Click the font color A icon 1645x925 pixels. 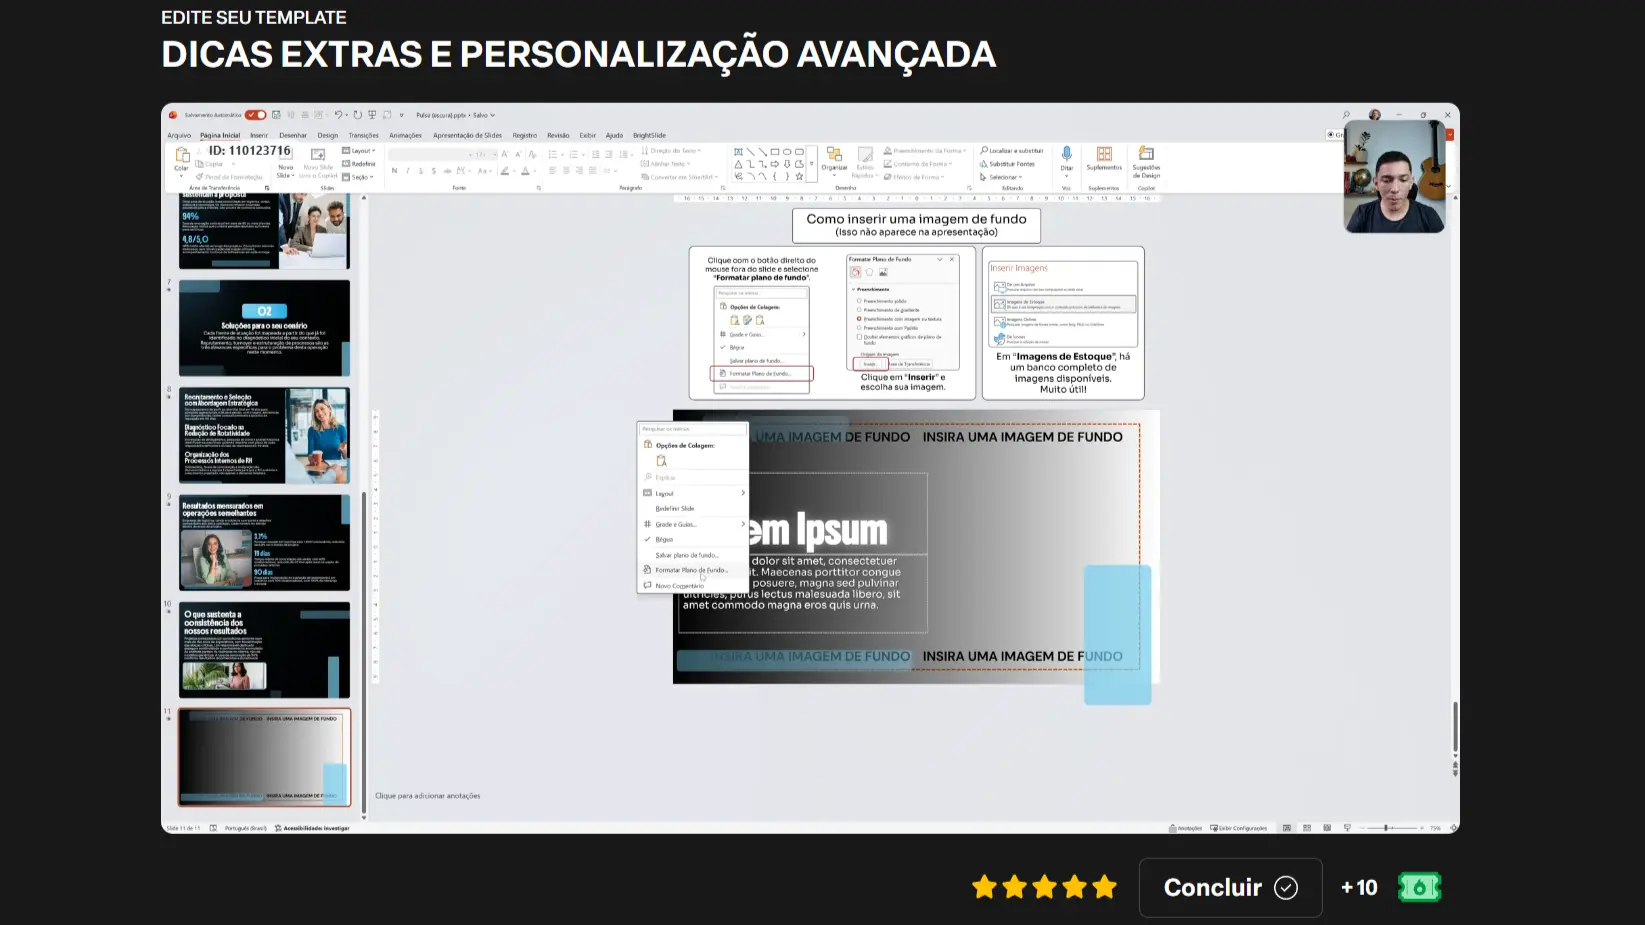525,171
